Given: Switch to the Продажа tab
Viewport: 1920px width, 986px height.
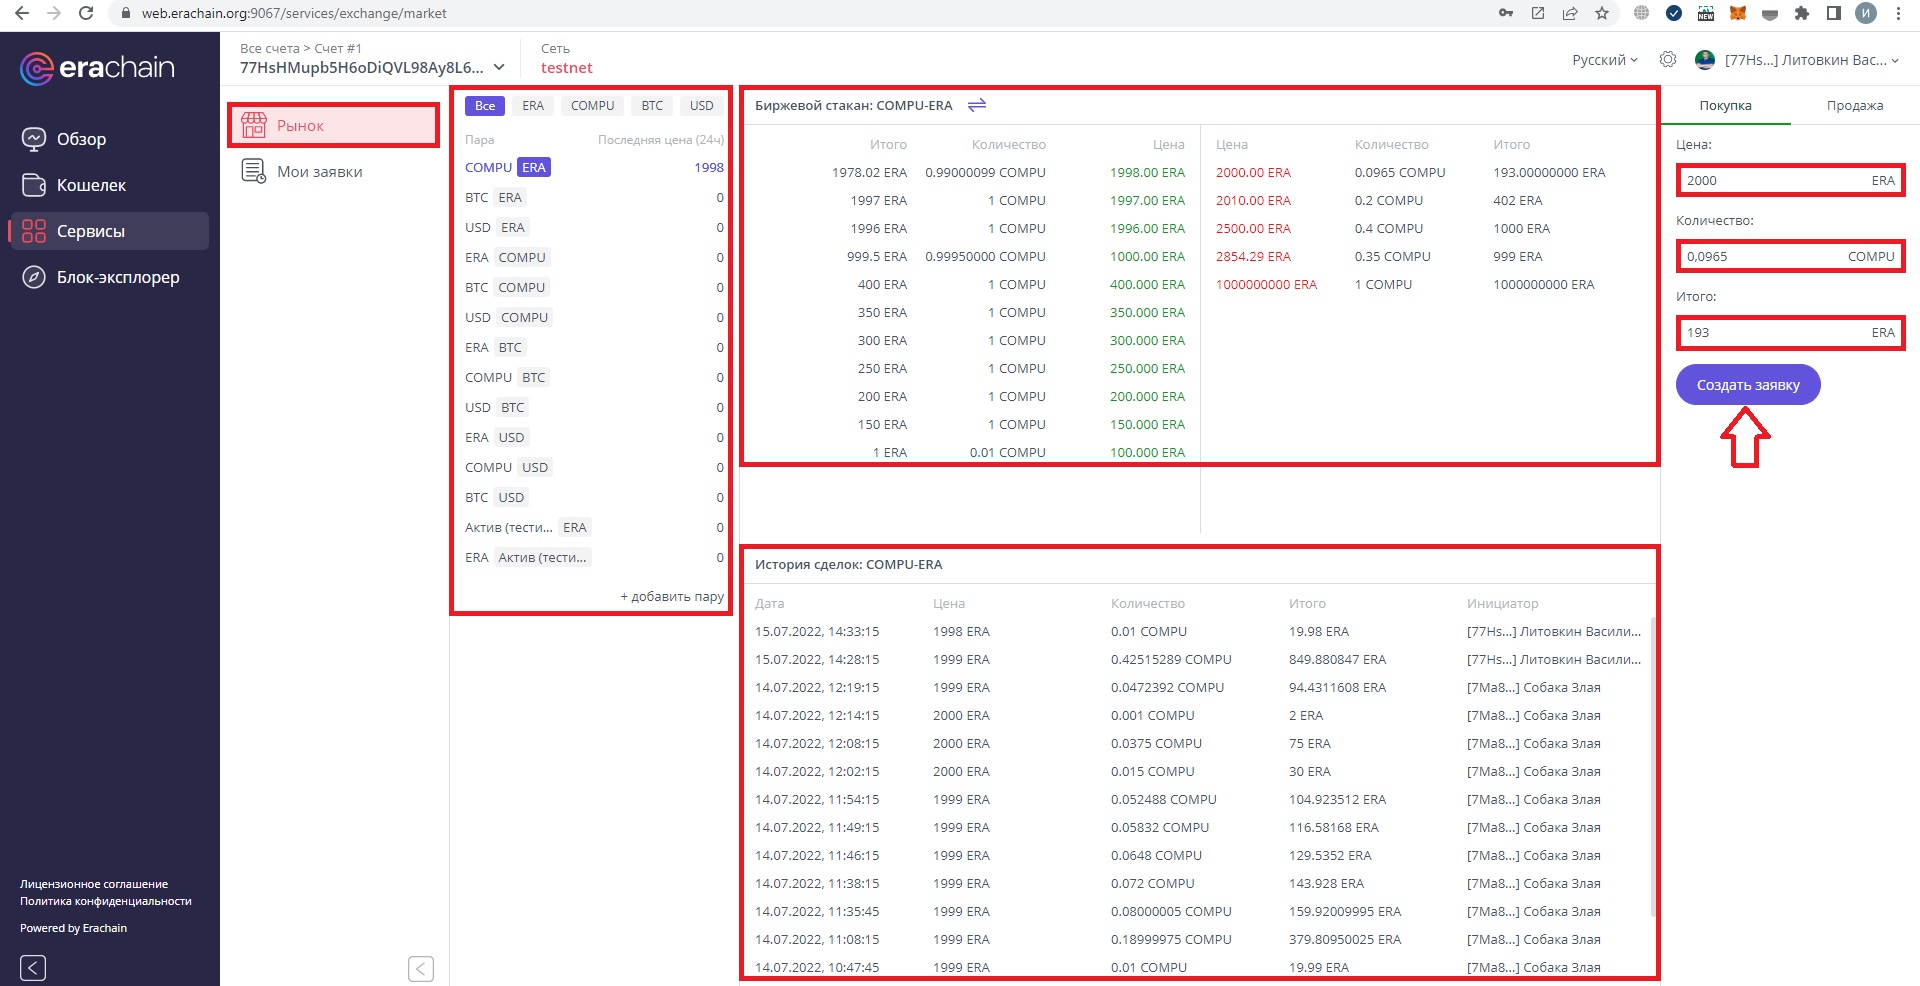Looking at the screenshot, I should click(1854, 106).
